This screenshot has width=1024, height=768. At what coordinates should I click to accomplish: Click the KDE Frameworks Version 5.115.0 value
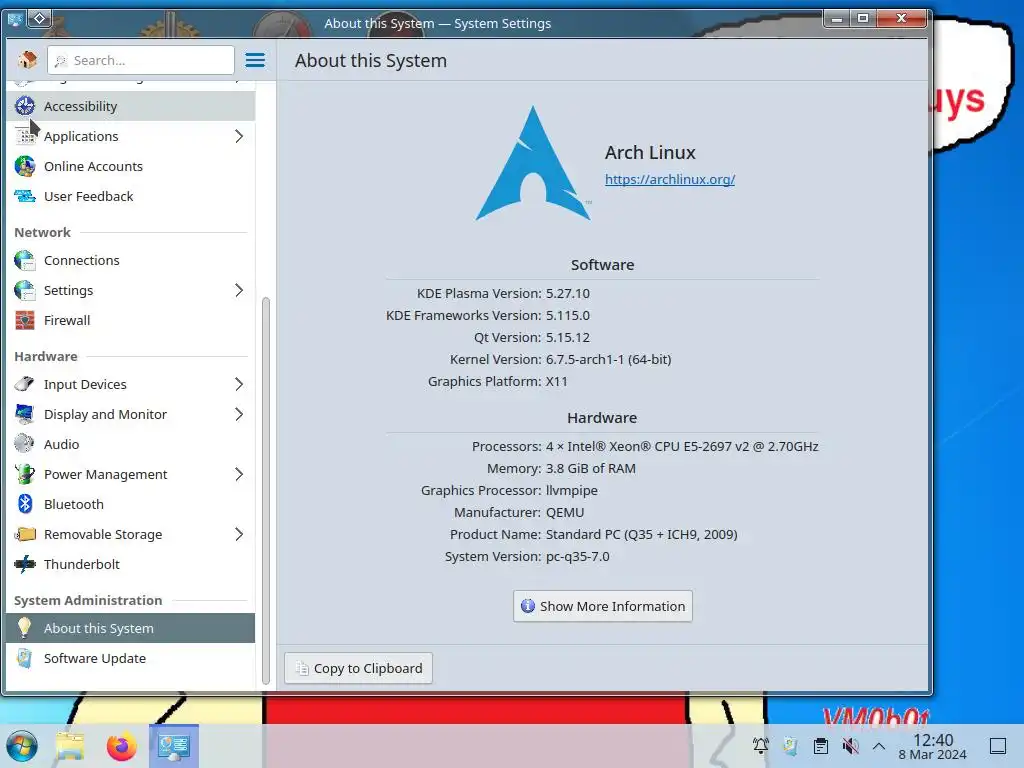coord(568,315)
